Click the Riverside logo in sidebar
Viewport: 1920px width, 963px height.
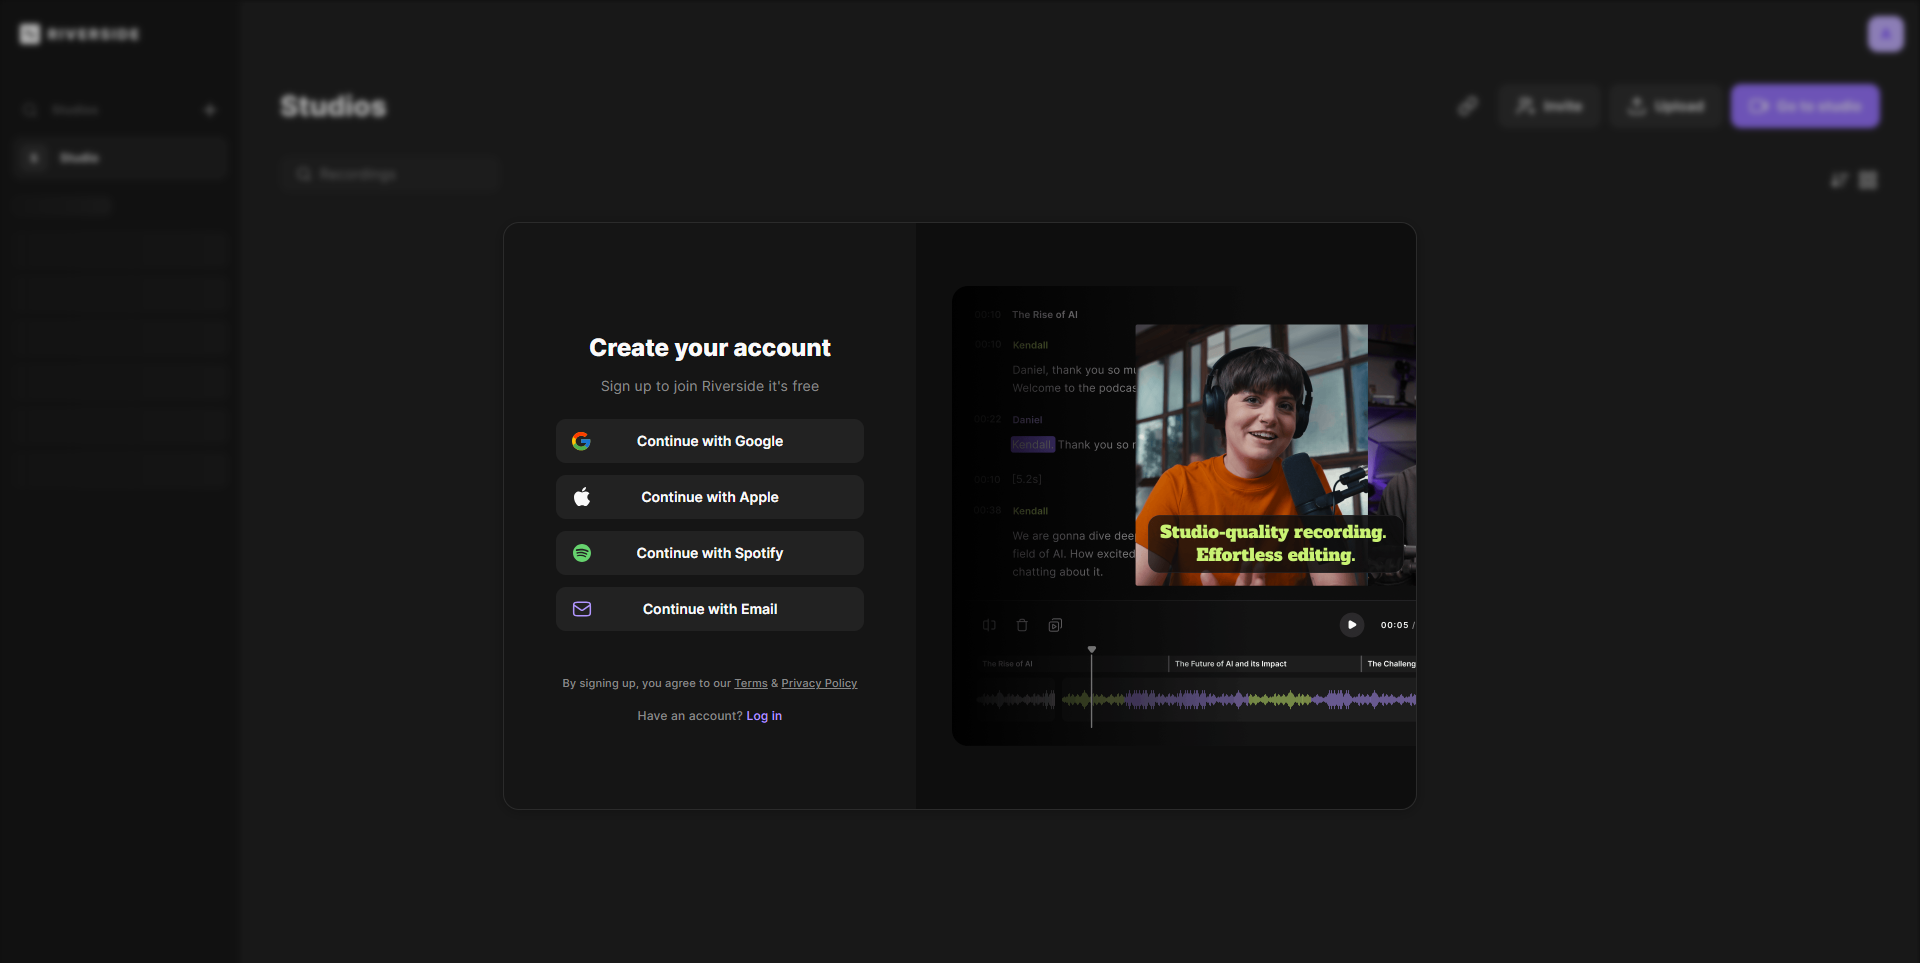click(x=79, y=34)
